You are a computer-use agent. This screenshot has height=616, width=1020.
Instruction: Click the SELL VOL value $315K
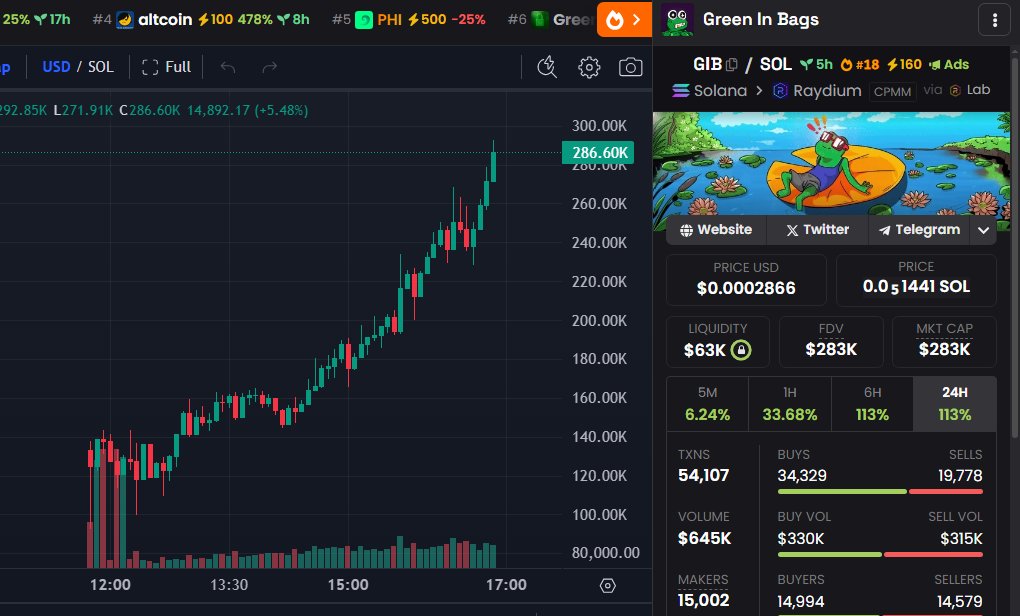pos(961,539)
